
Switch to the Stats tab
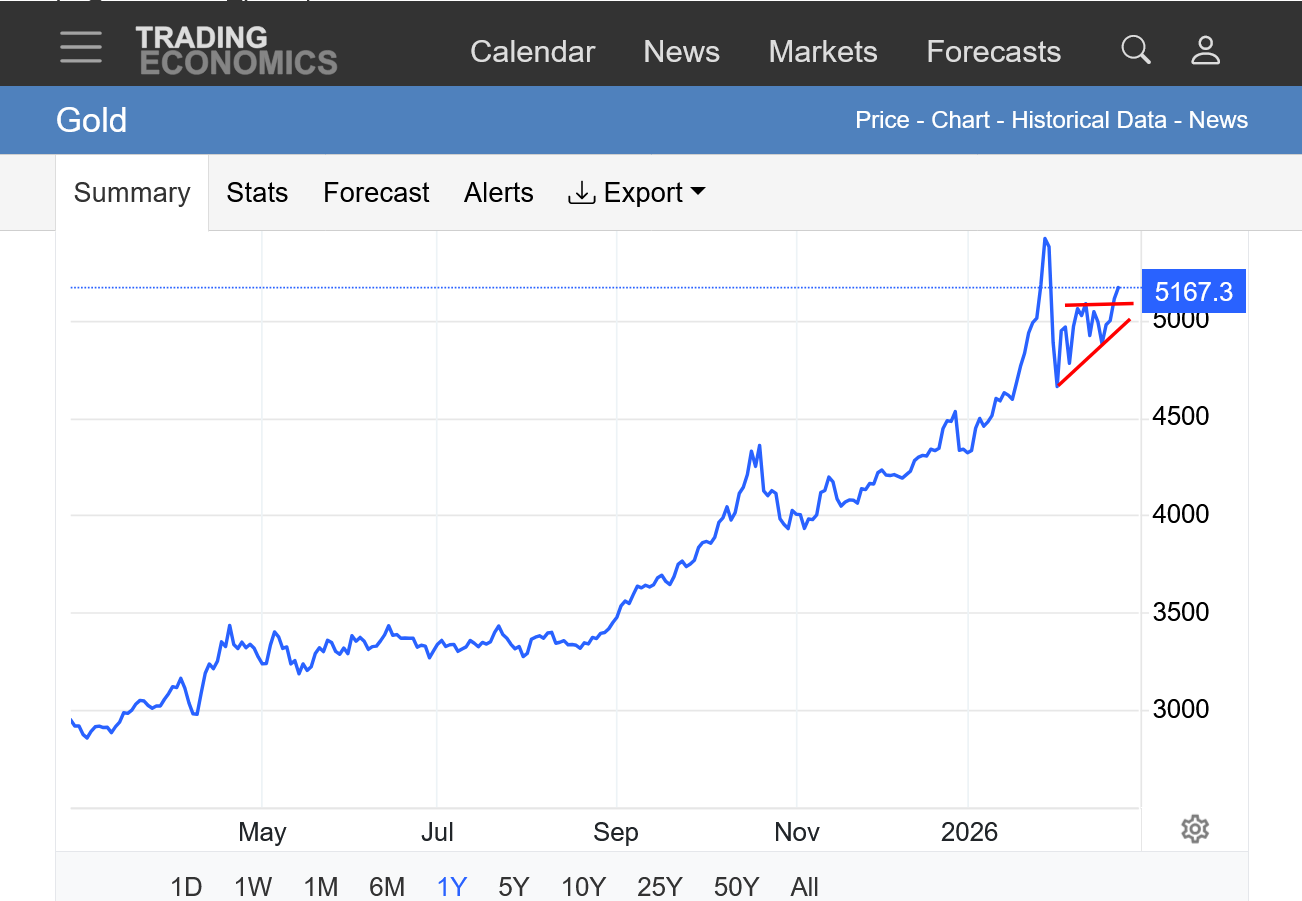[x=257, y=193]
